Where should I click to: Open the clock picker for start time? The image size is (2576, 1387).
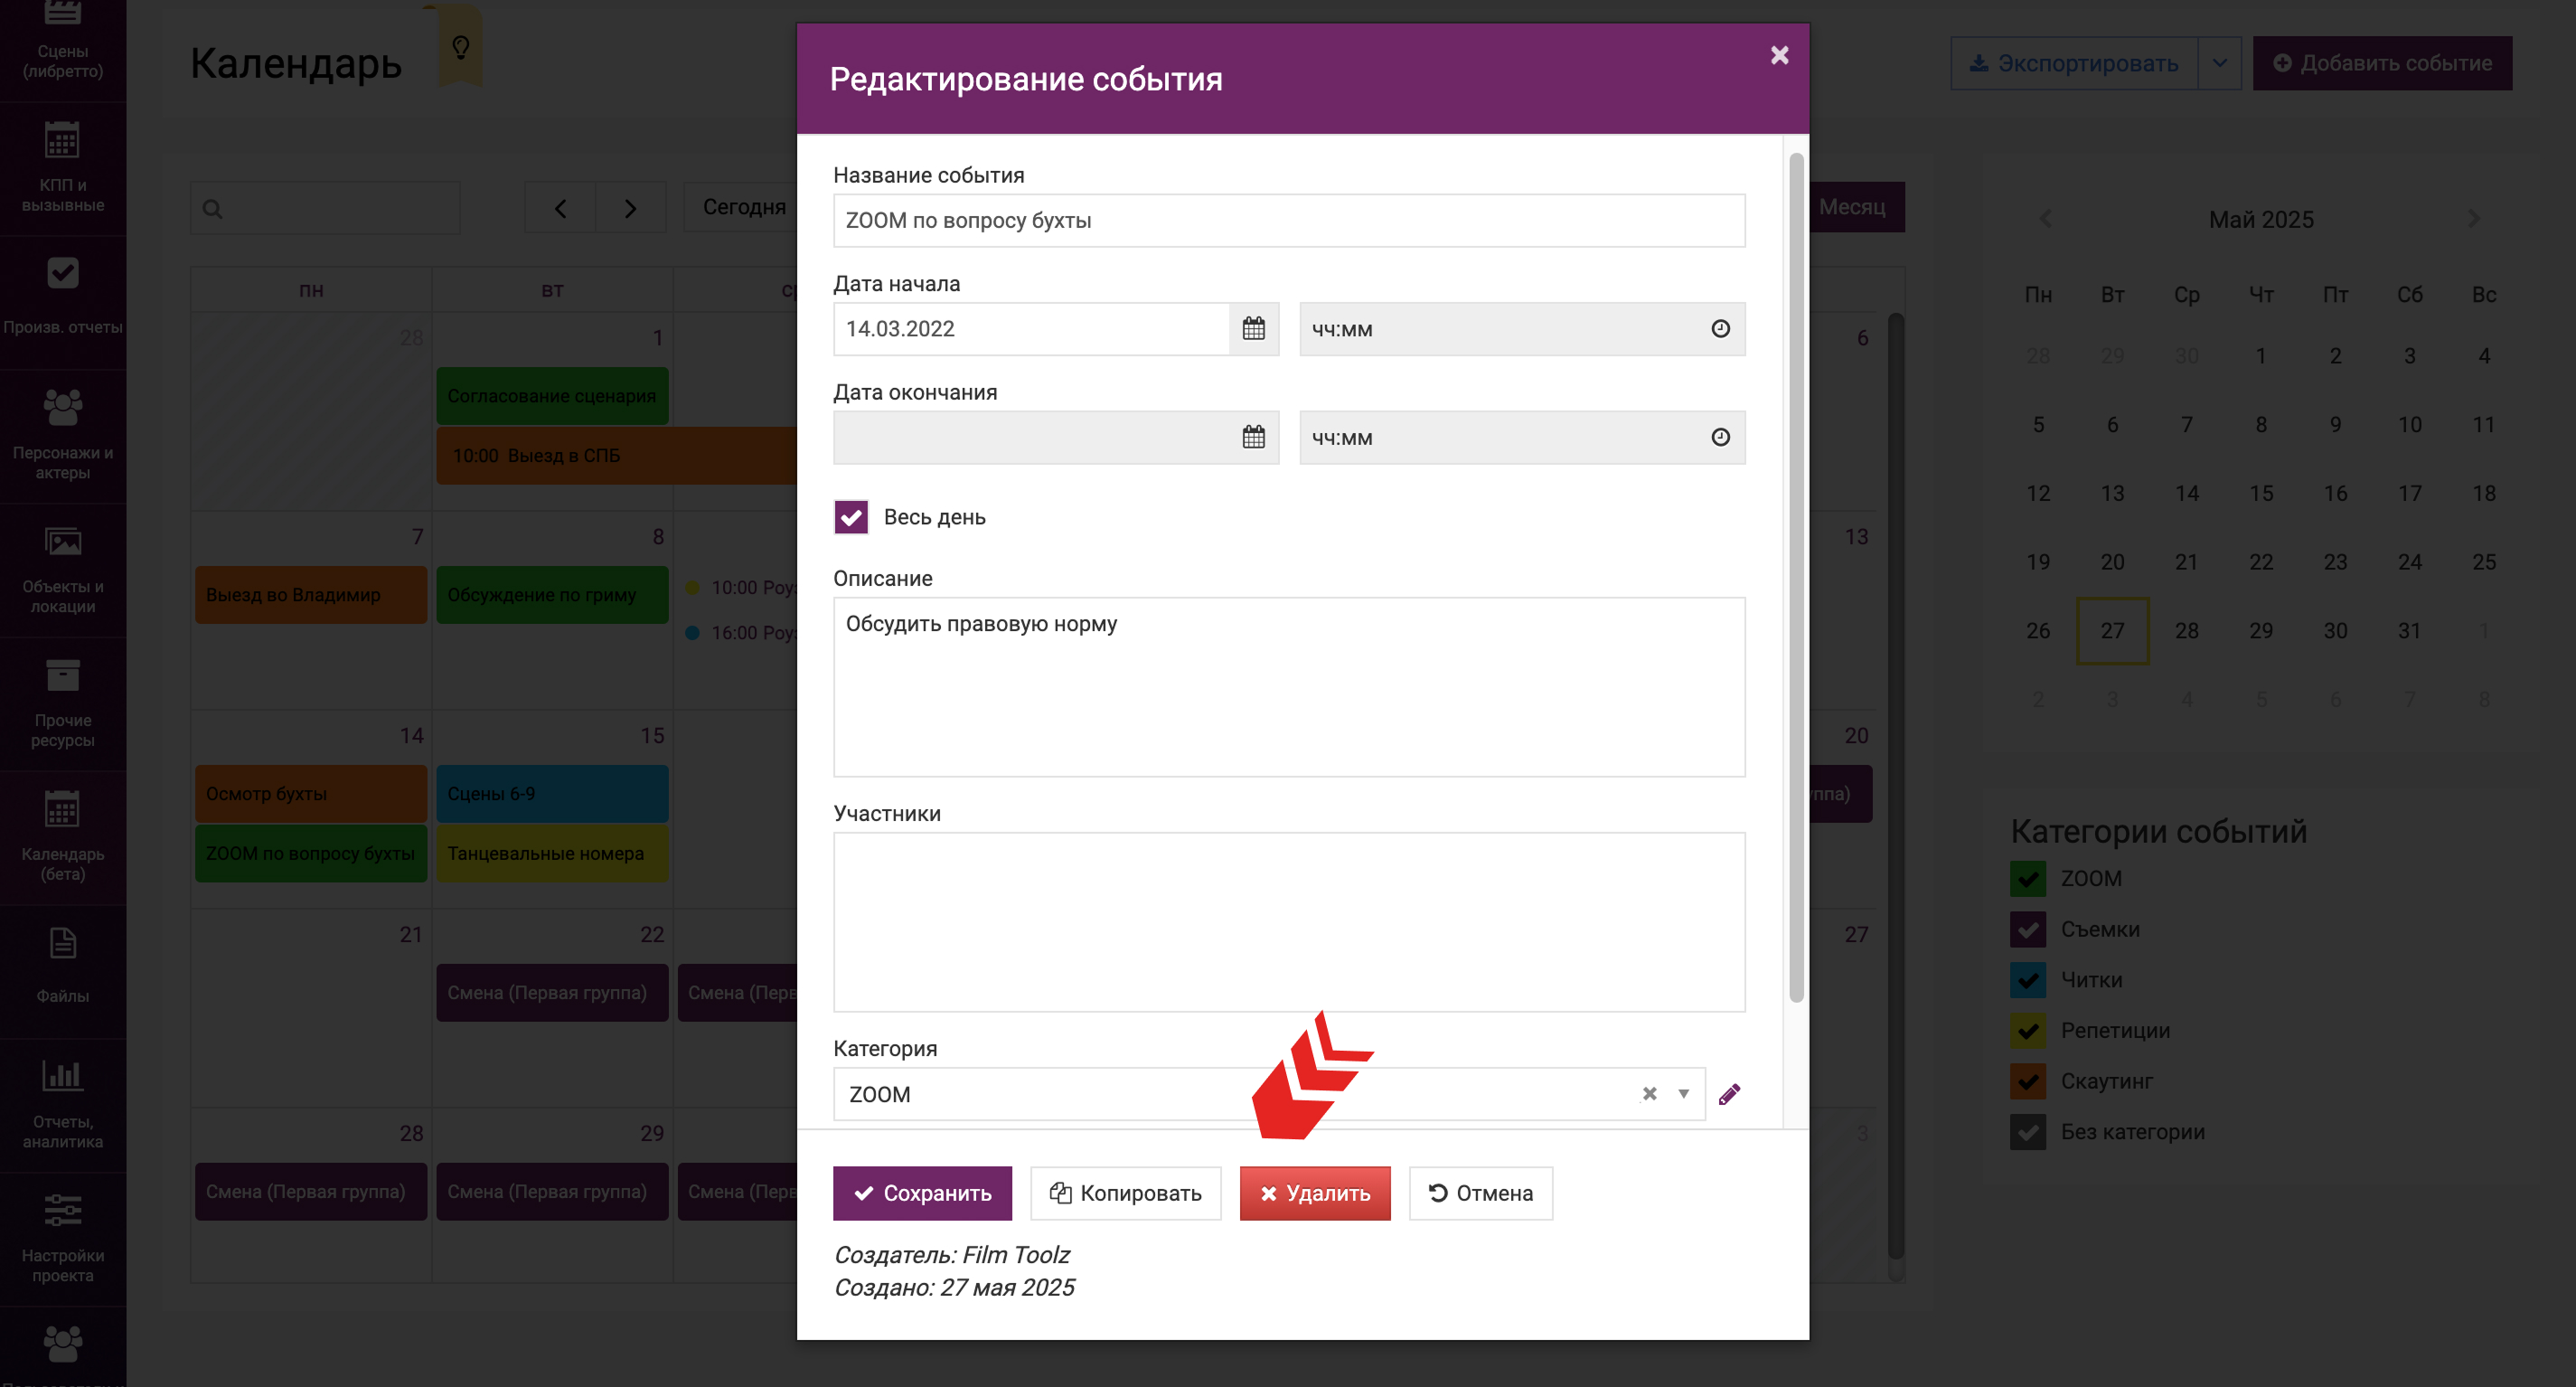pyautogui.click(x=1720, y=329)
